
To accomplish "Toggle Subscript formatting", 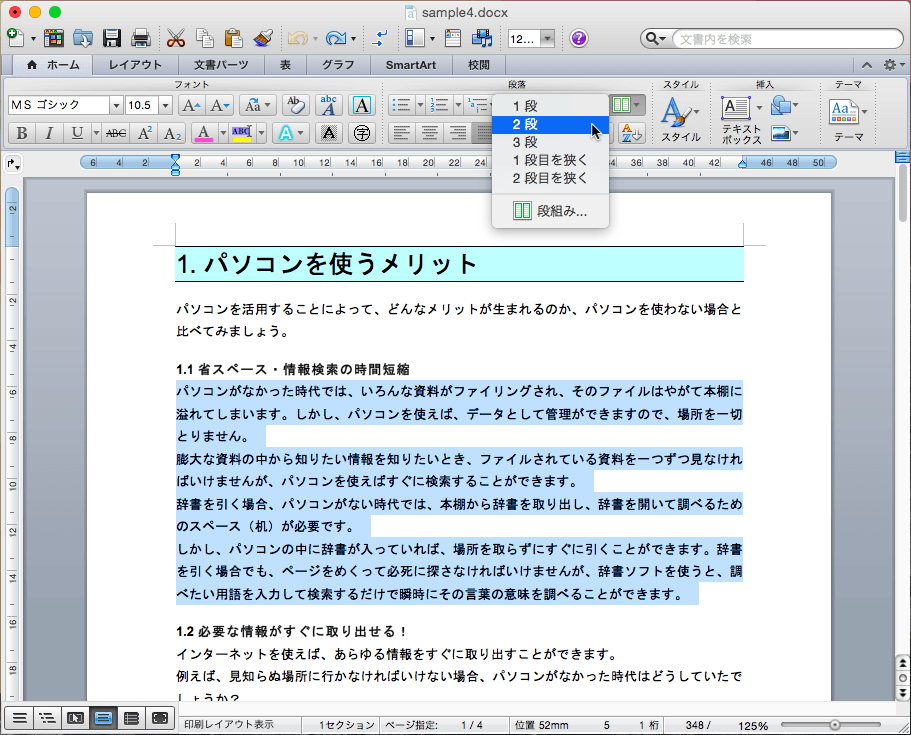I will coord(172,134).
